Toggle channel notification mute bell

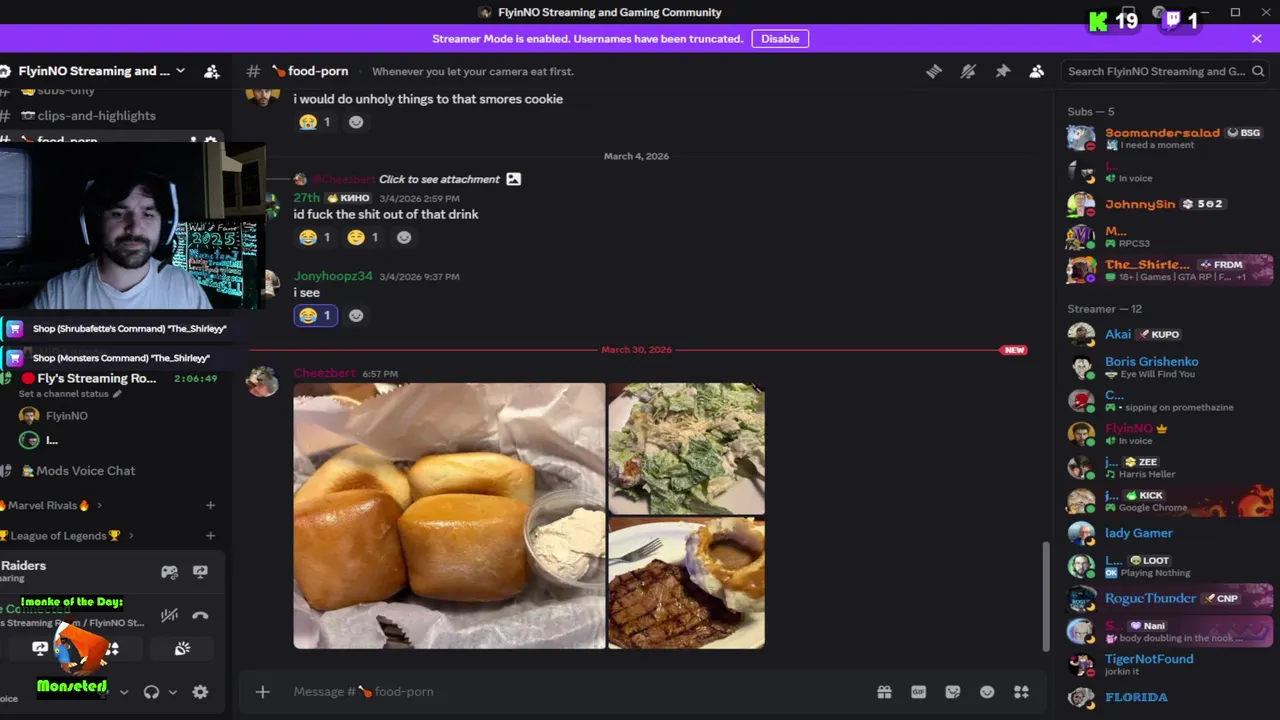click(x=967, y=71)
